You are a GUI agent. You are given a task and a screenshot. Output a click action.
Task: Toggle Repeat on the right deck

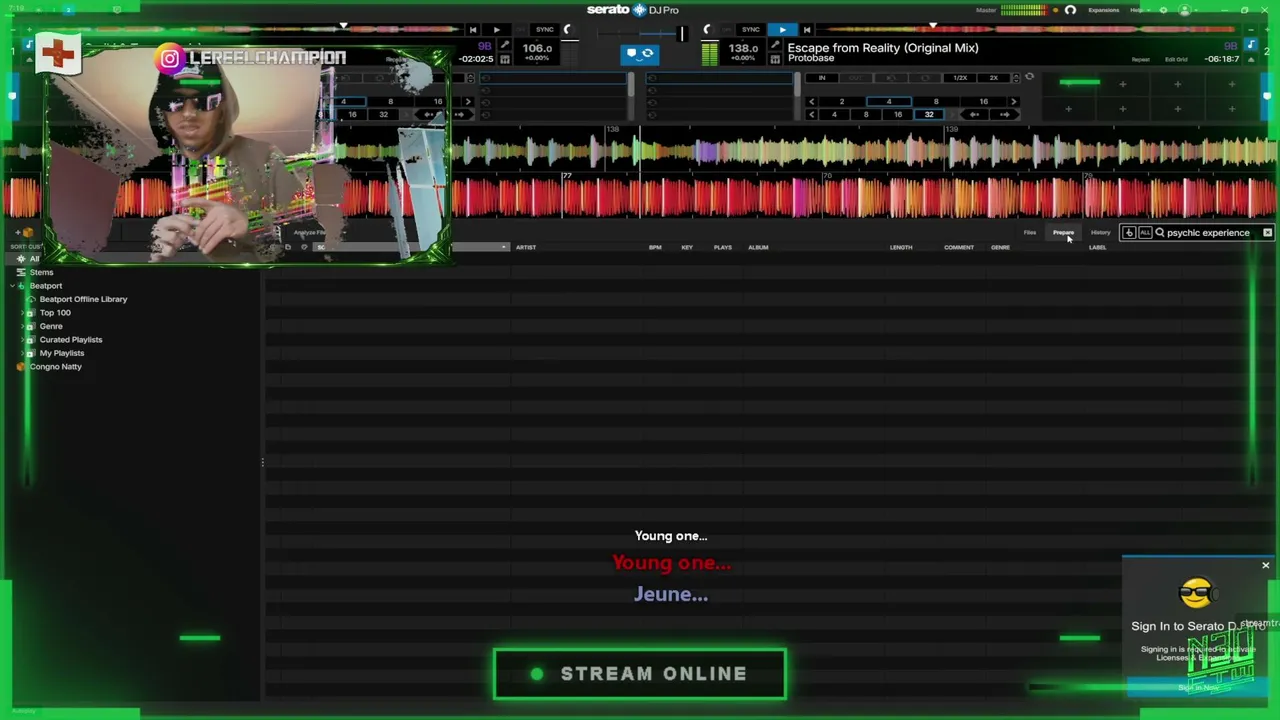click(1140, 60)
